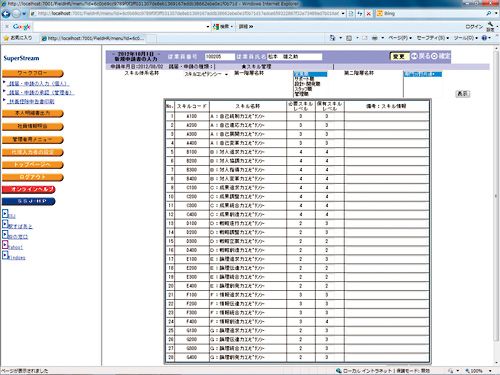Open the セーフティ(S) menu
Image resolution: width=500 pixels, height=375 pixels.
point(433,38)
